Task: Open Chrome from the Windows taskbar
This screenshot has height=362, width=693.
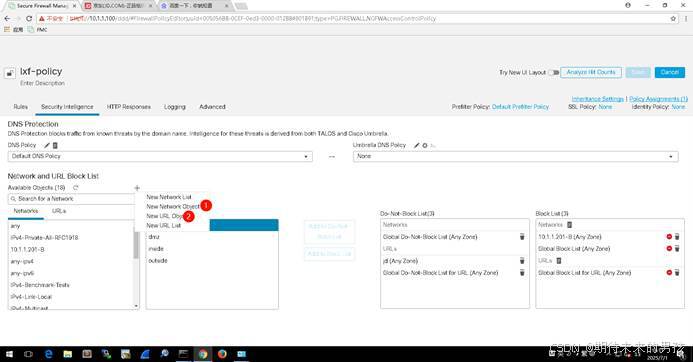Action: (x=203, y=354)
